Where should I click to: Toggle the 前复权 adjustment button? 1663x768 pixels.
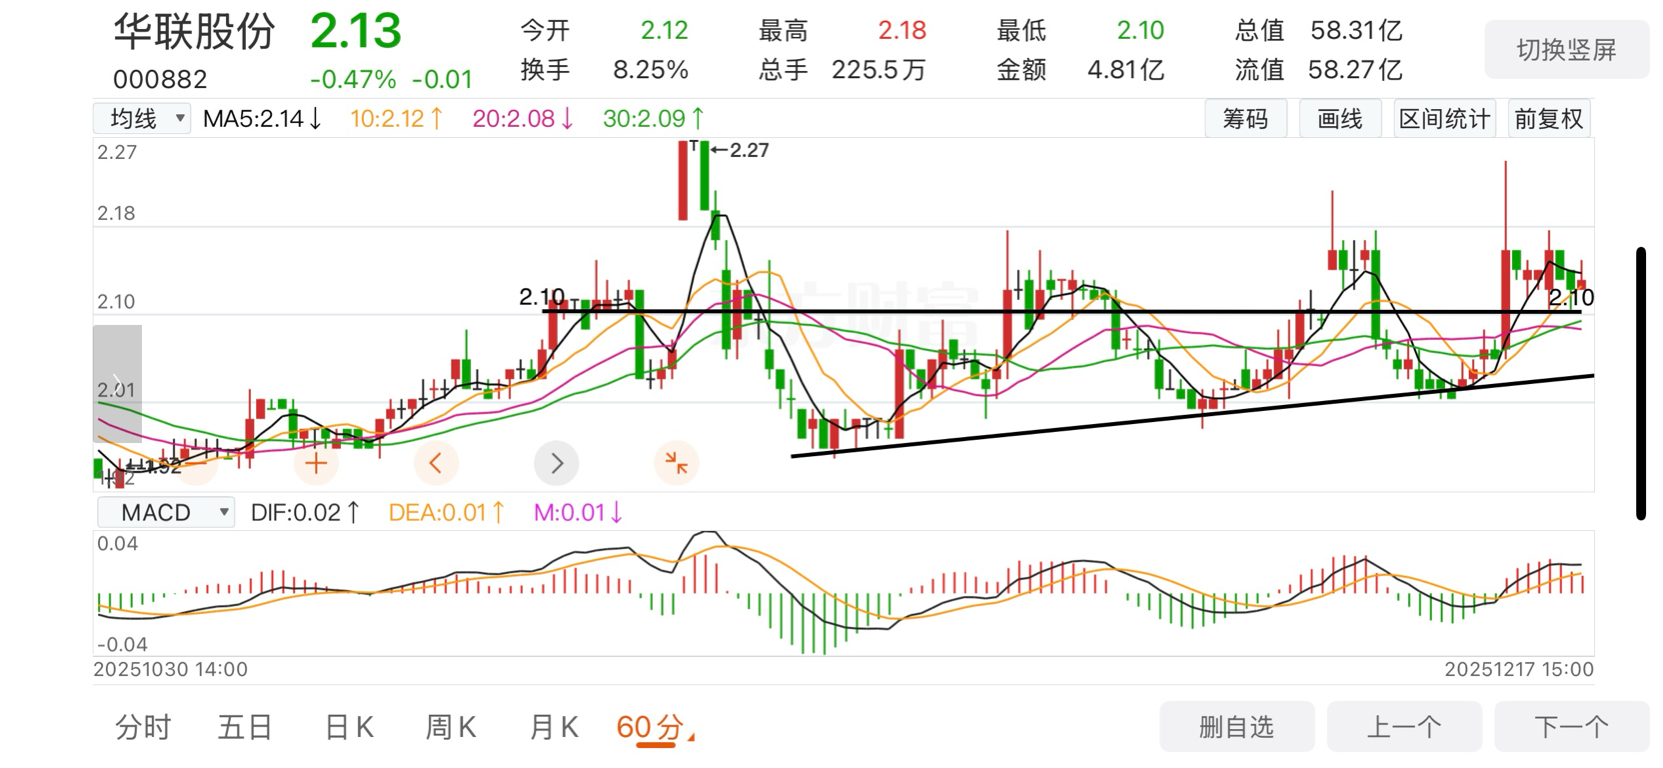1548,119
